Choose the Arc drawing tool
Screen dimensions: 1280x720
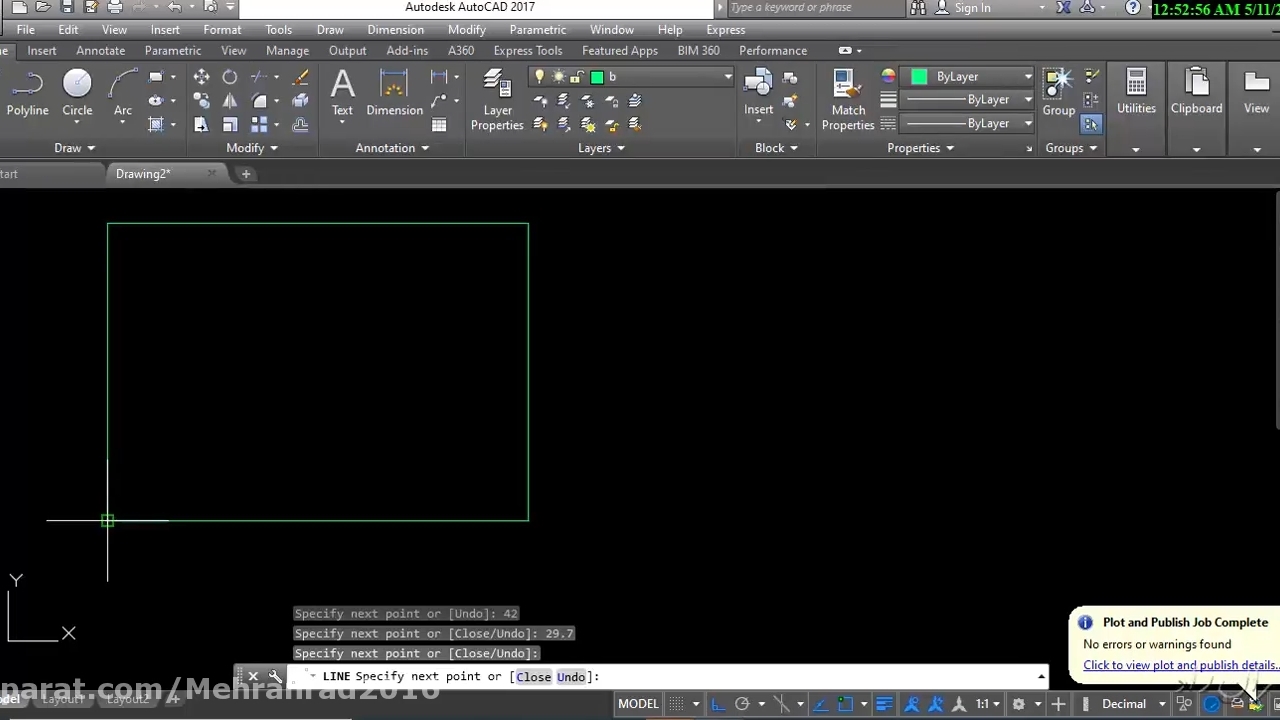tap(122, 94)
